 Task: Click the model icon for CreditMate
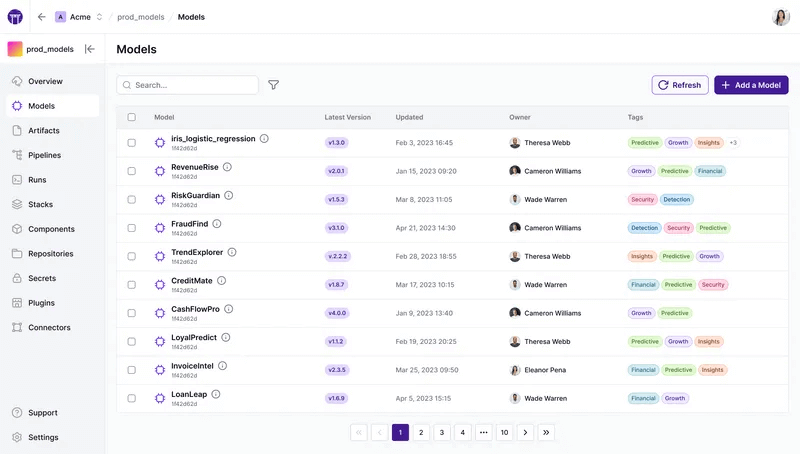[x=160, y=285]
